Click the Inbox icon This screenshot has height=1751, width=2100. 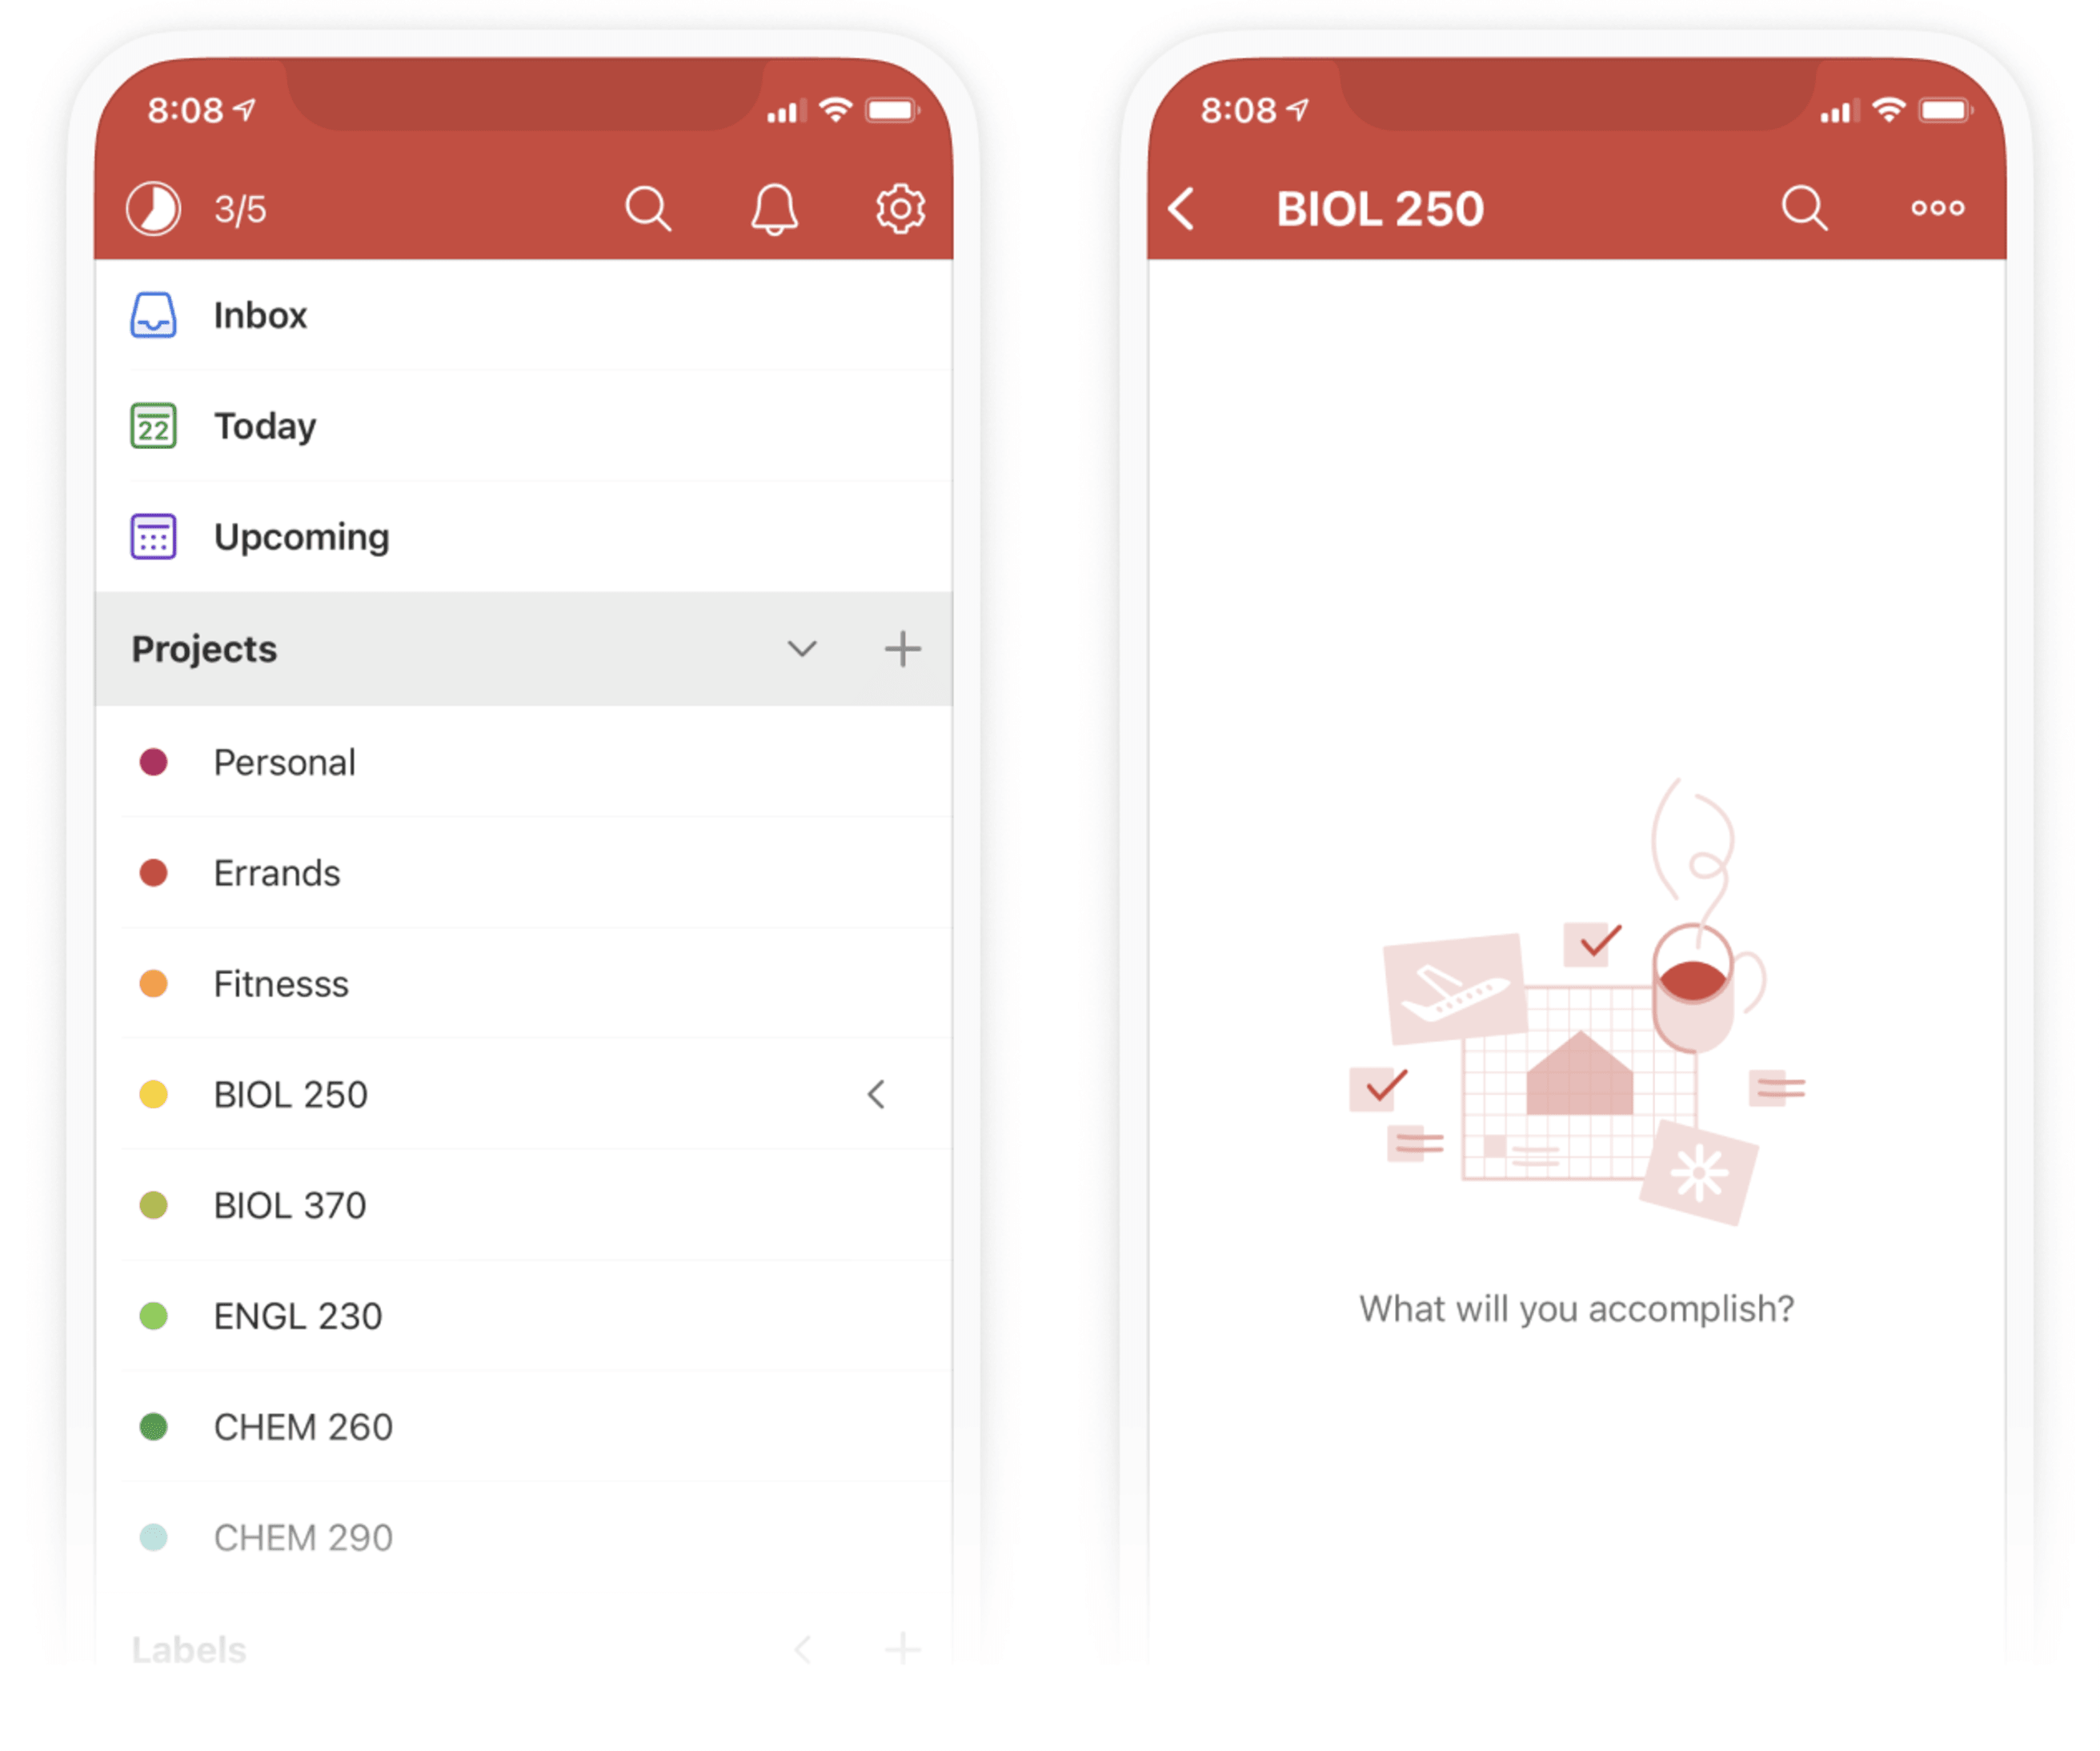tap(155, 314)
